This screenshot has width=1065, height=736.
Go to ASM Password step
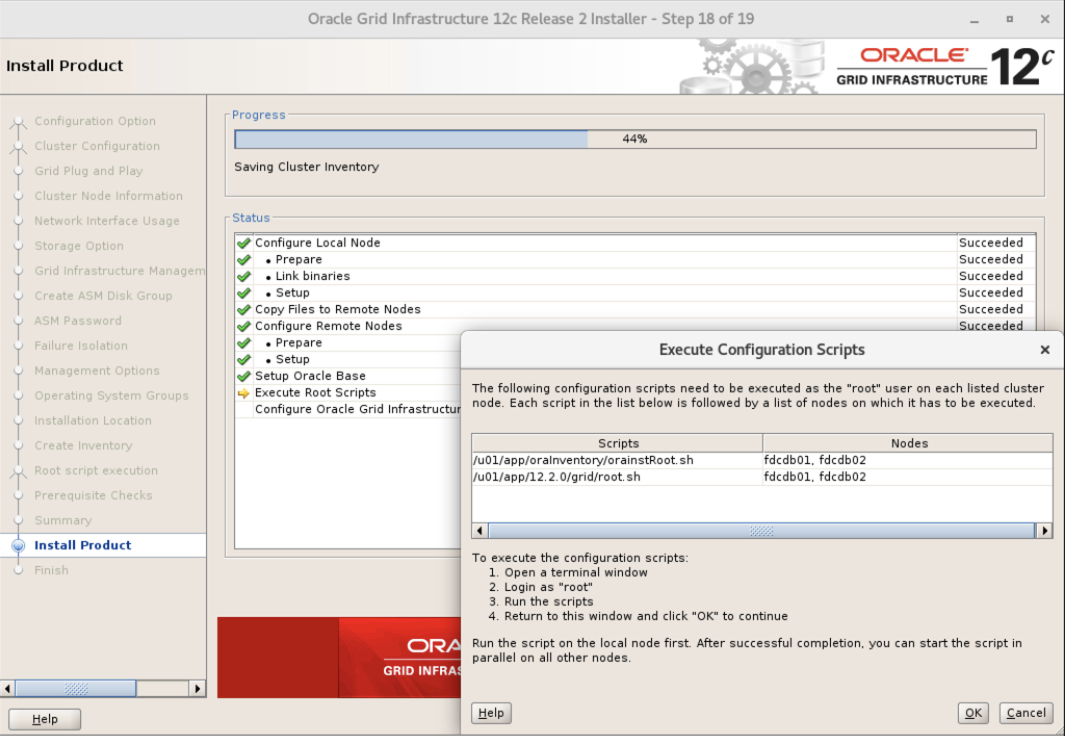[x=78, y=320]
